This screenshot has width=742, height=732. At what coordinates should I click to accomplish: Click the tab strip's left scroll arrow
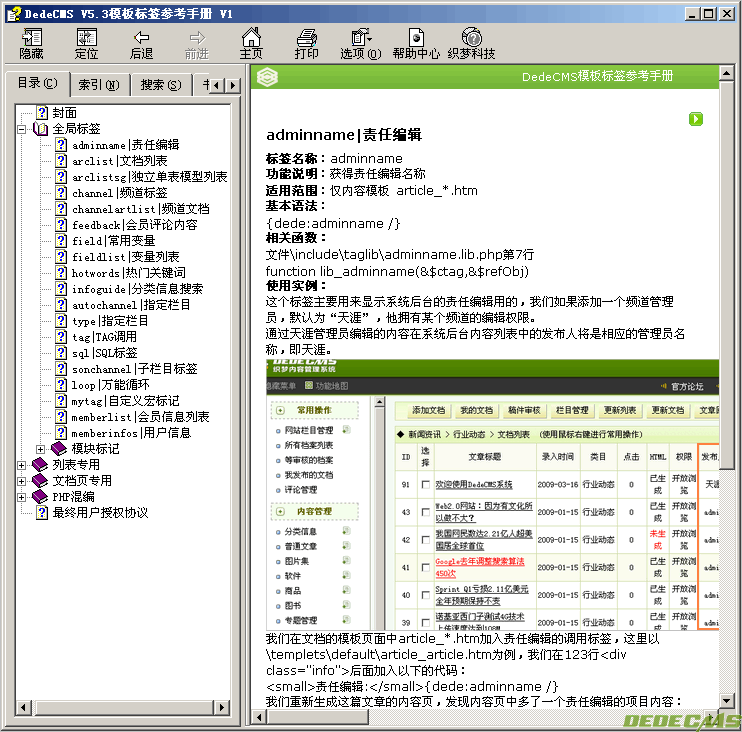point(217,86)
